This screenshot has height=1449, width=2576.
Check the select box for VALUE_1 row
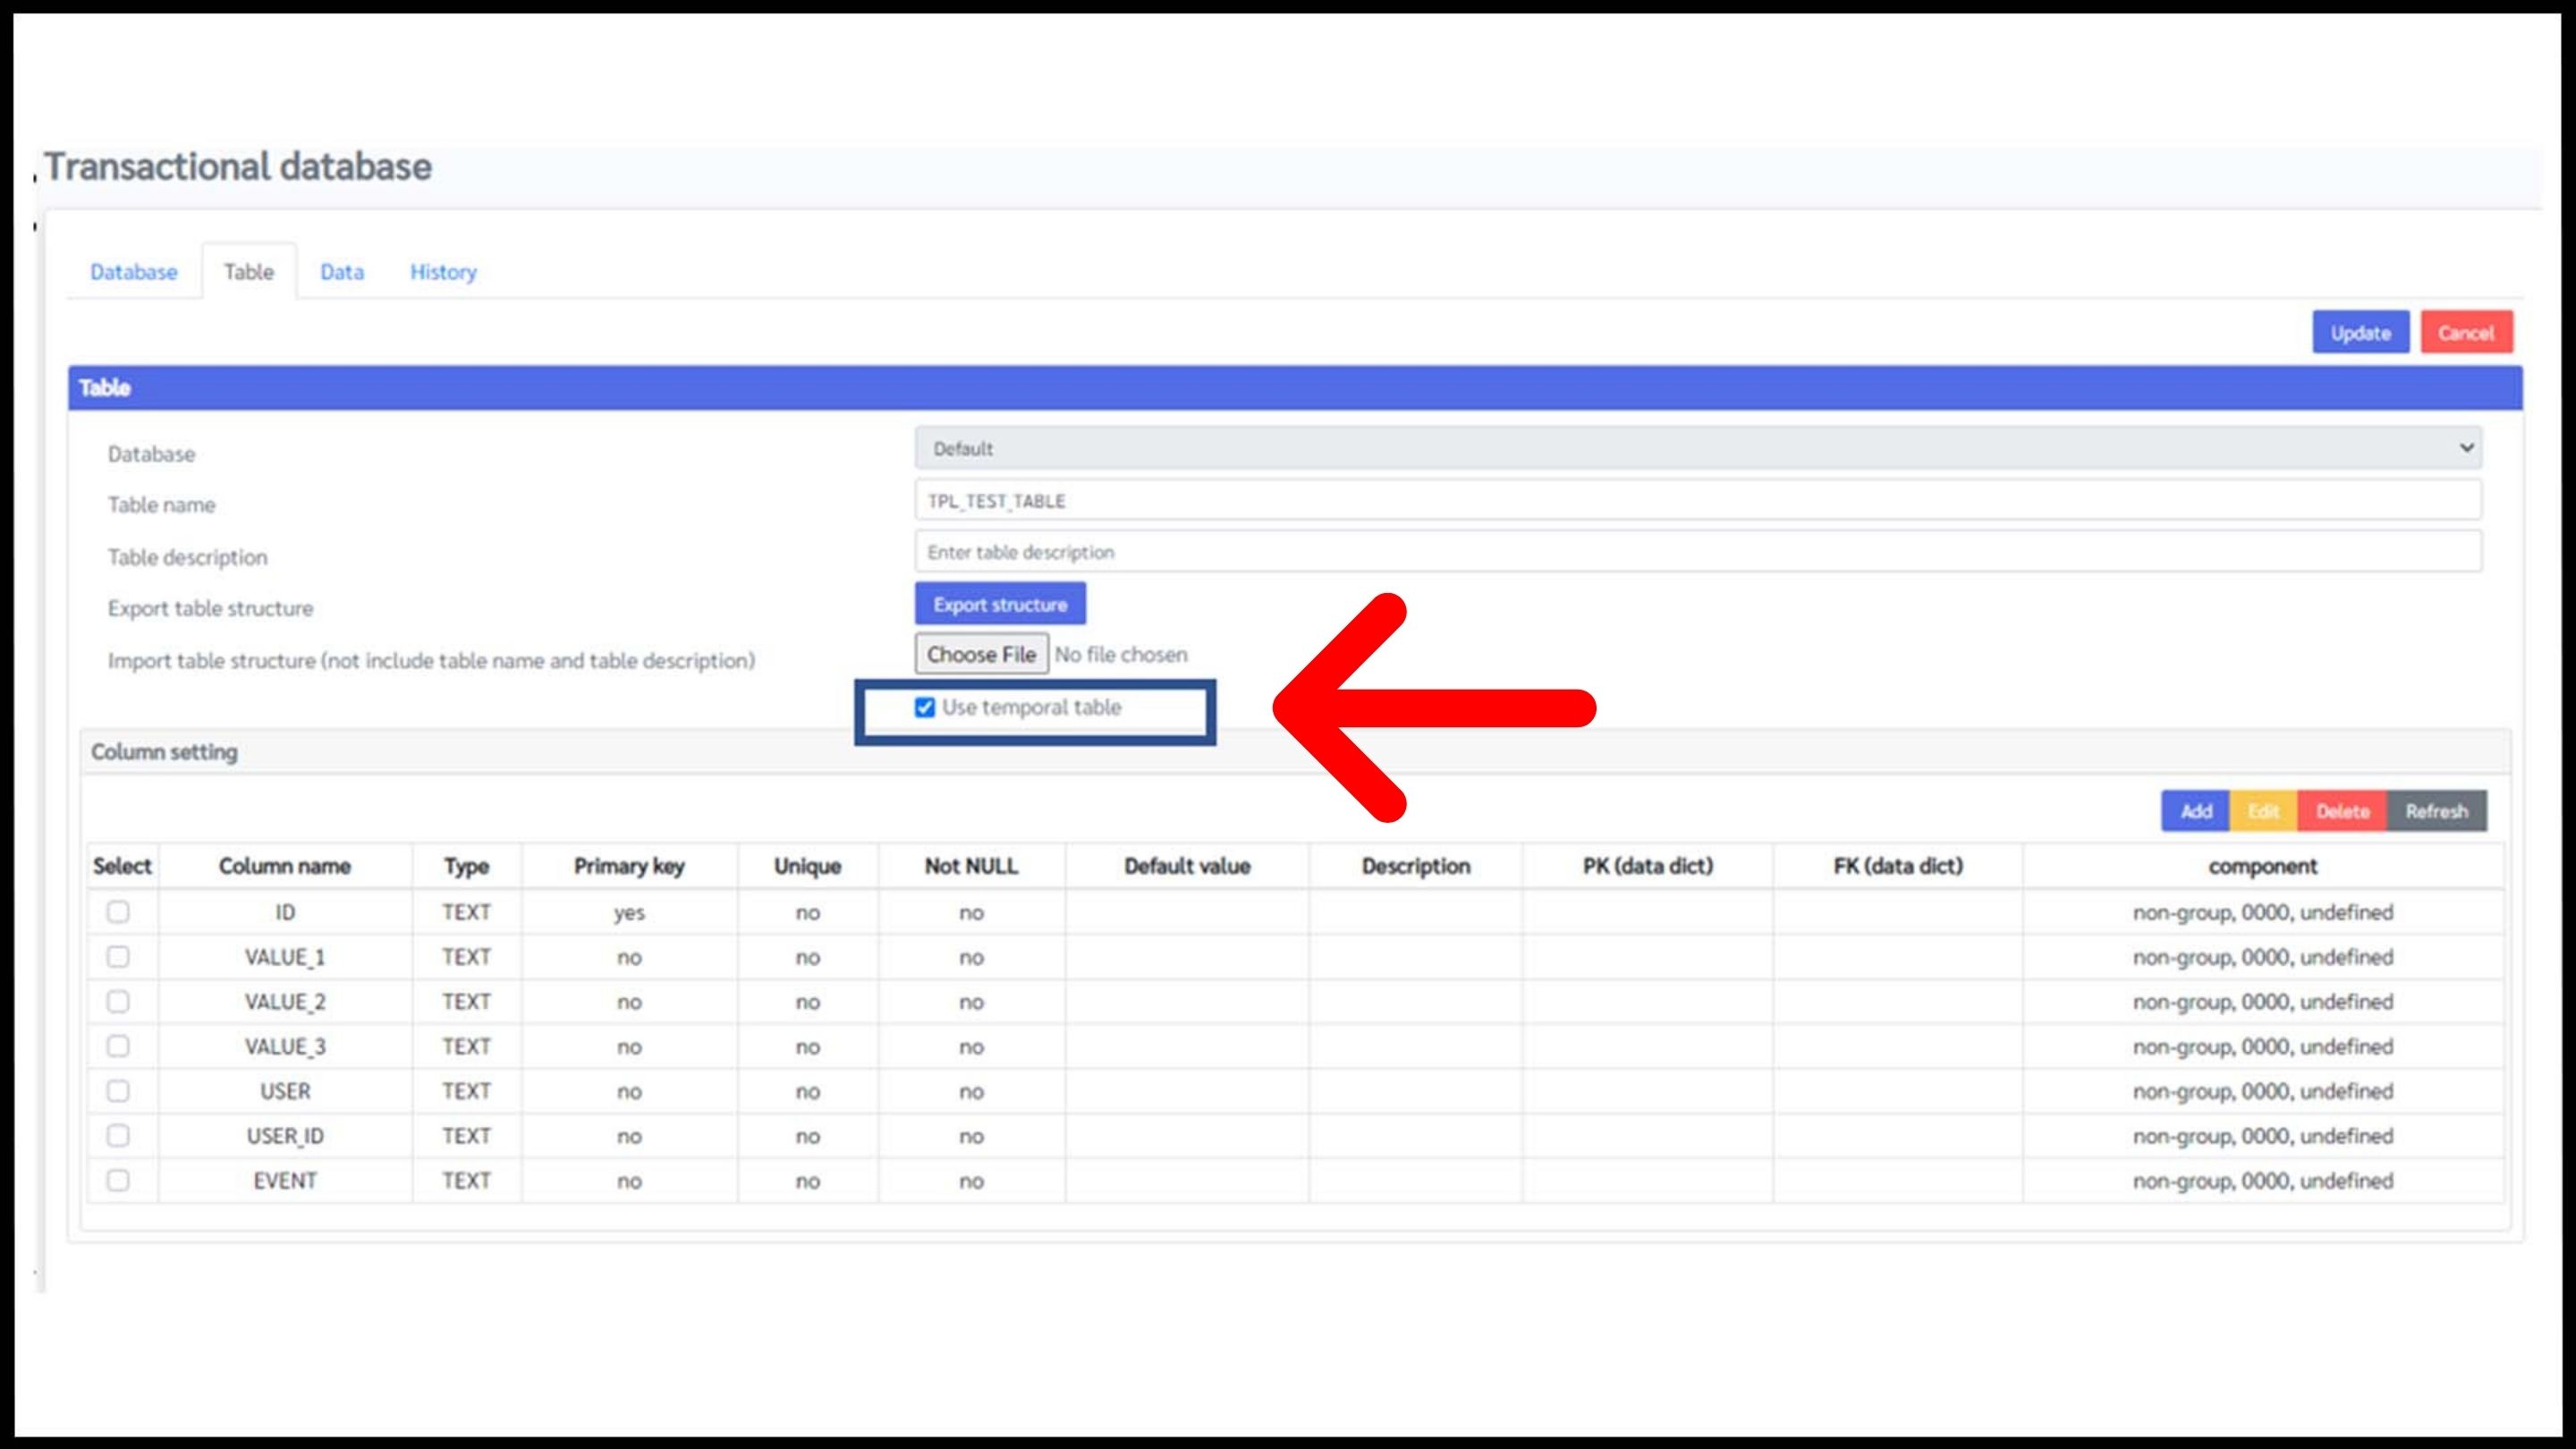pos(118,957)
